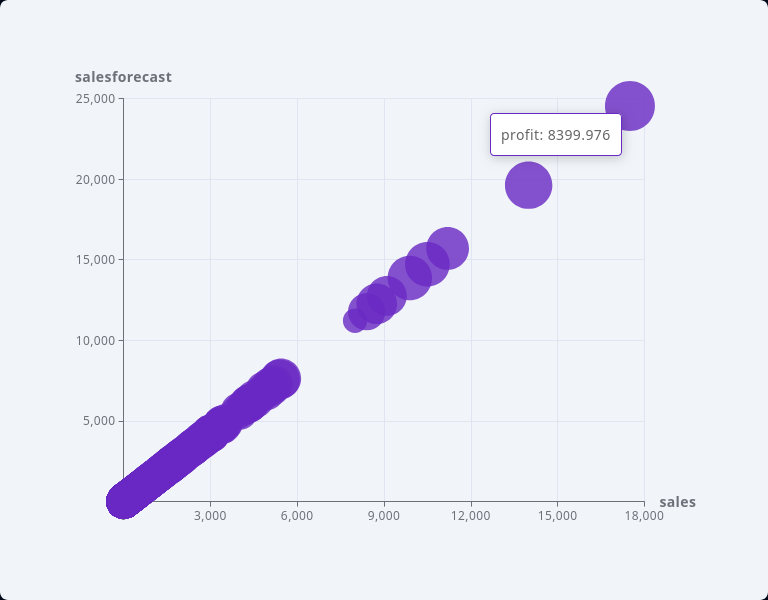This screenshot has width=768, height=600.
Task: Select the 20,000 y-axis tick label
Action: pos(96,180)
